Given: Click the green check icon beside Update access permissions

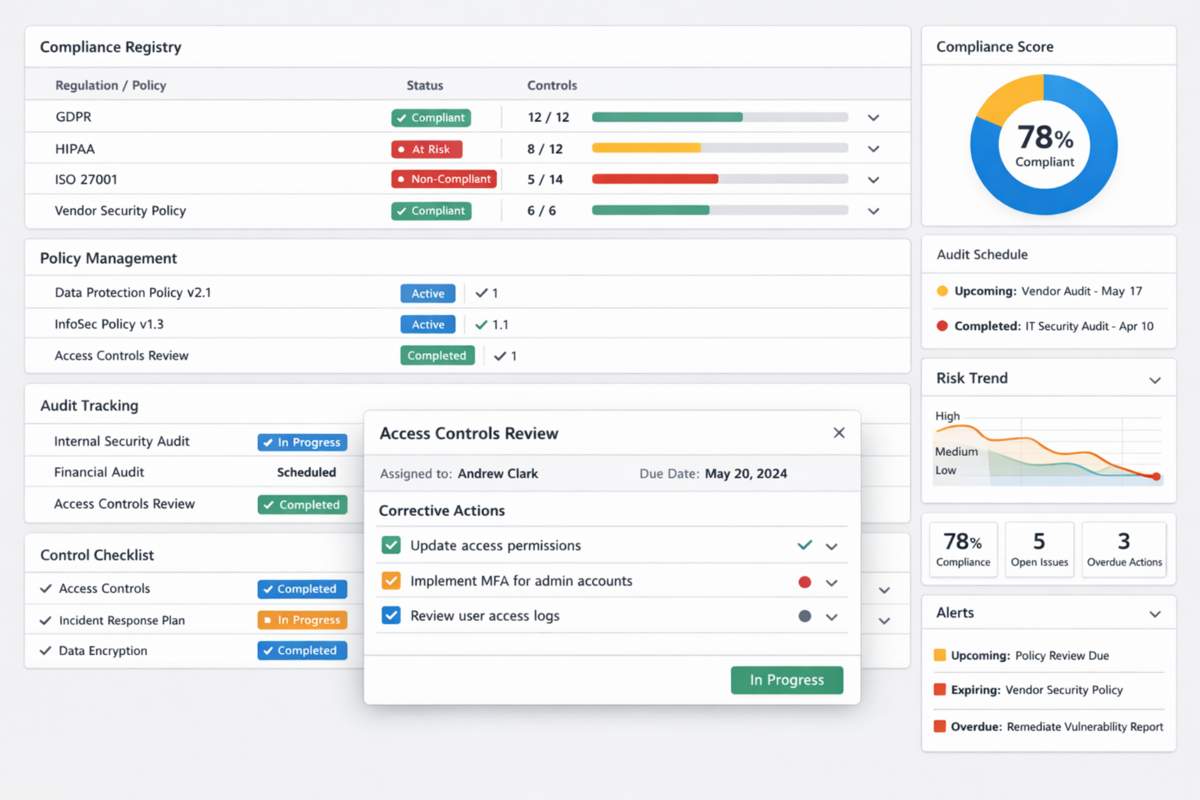Looking at the screenshot, I should [804, 546].
